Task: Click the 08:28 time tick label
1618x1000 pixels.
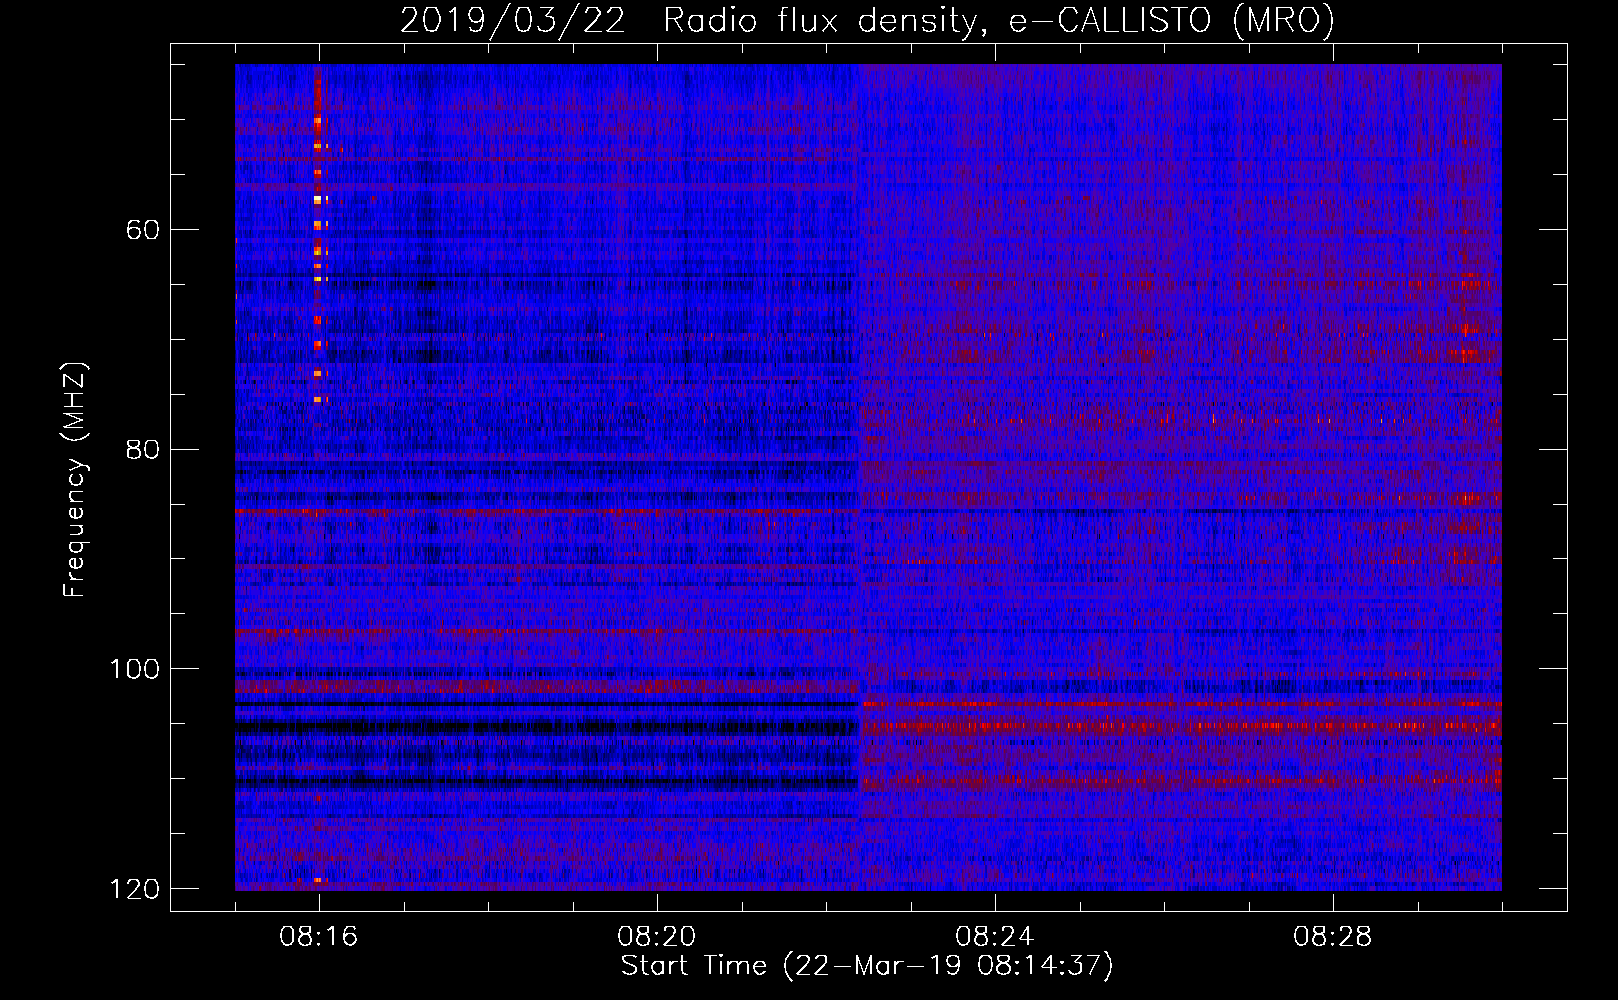Action: 1333,937
